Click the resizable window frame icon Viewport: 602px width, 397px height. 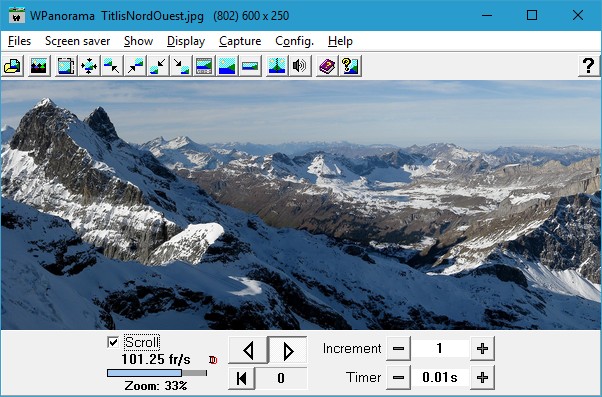click(66, 66)
